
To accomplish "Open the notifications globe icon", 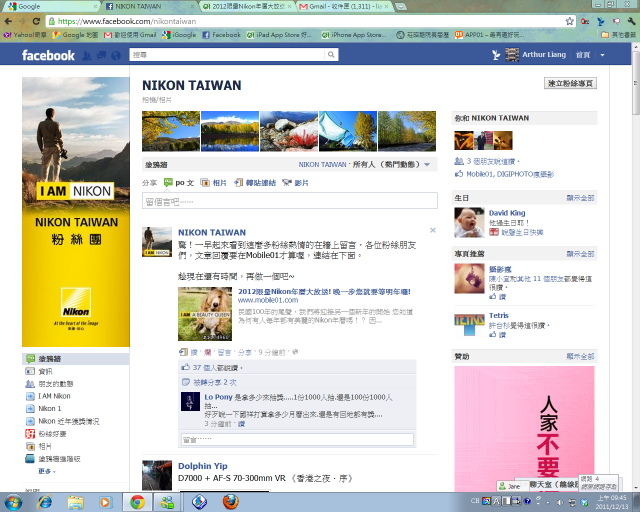I will coord(116,56).
